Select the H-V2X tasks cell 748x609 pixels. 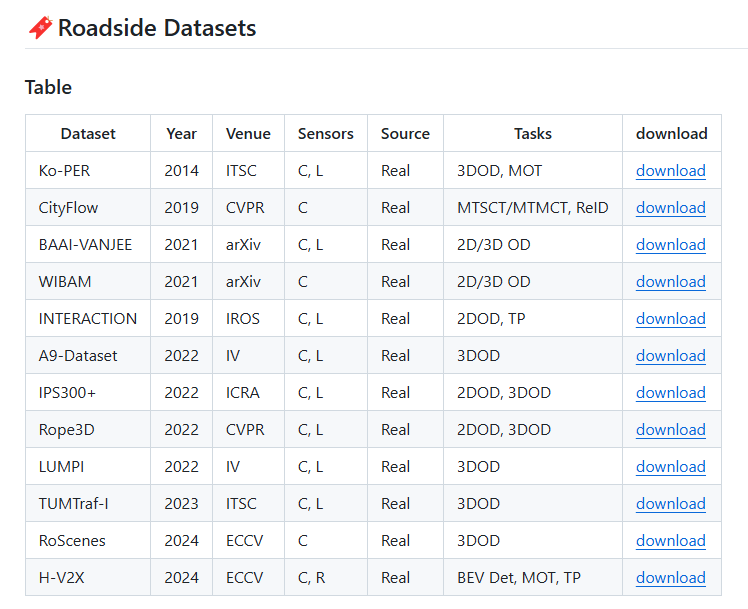(533, 578)
